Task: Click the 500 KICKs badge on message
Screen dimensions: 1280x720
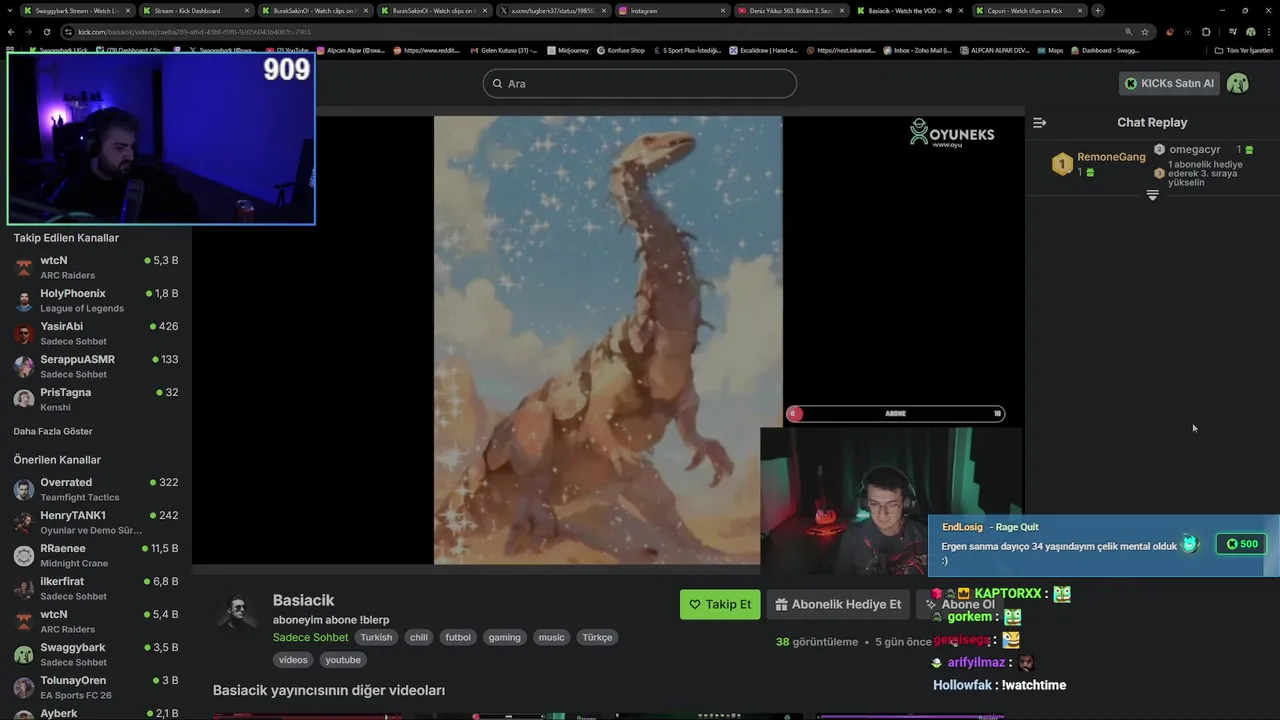Action: coord(1242,544)
